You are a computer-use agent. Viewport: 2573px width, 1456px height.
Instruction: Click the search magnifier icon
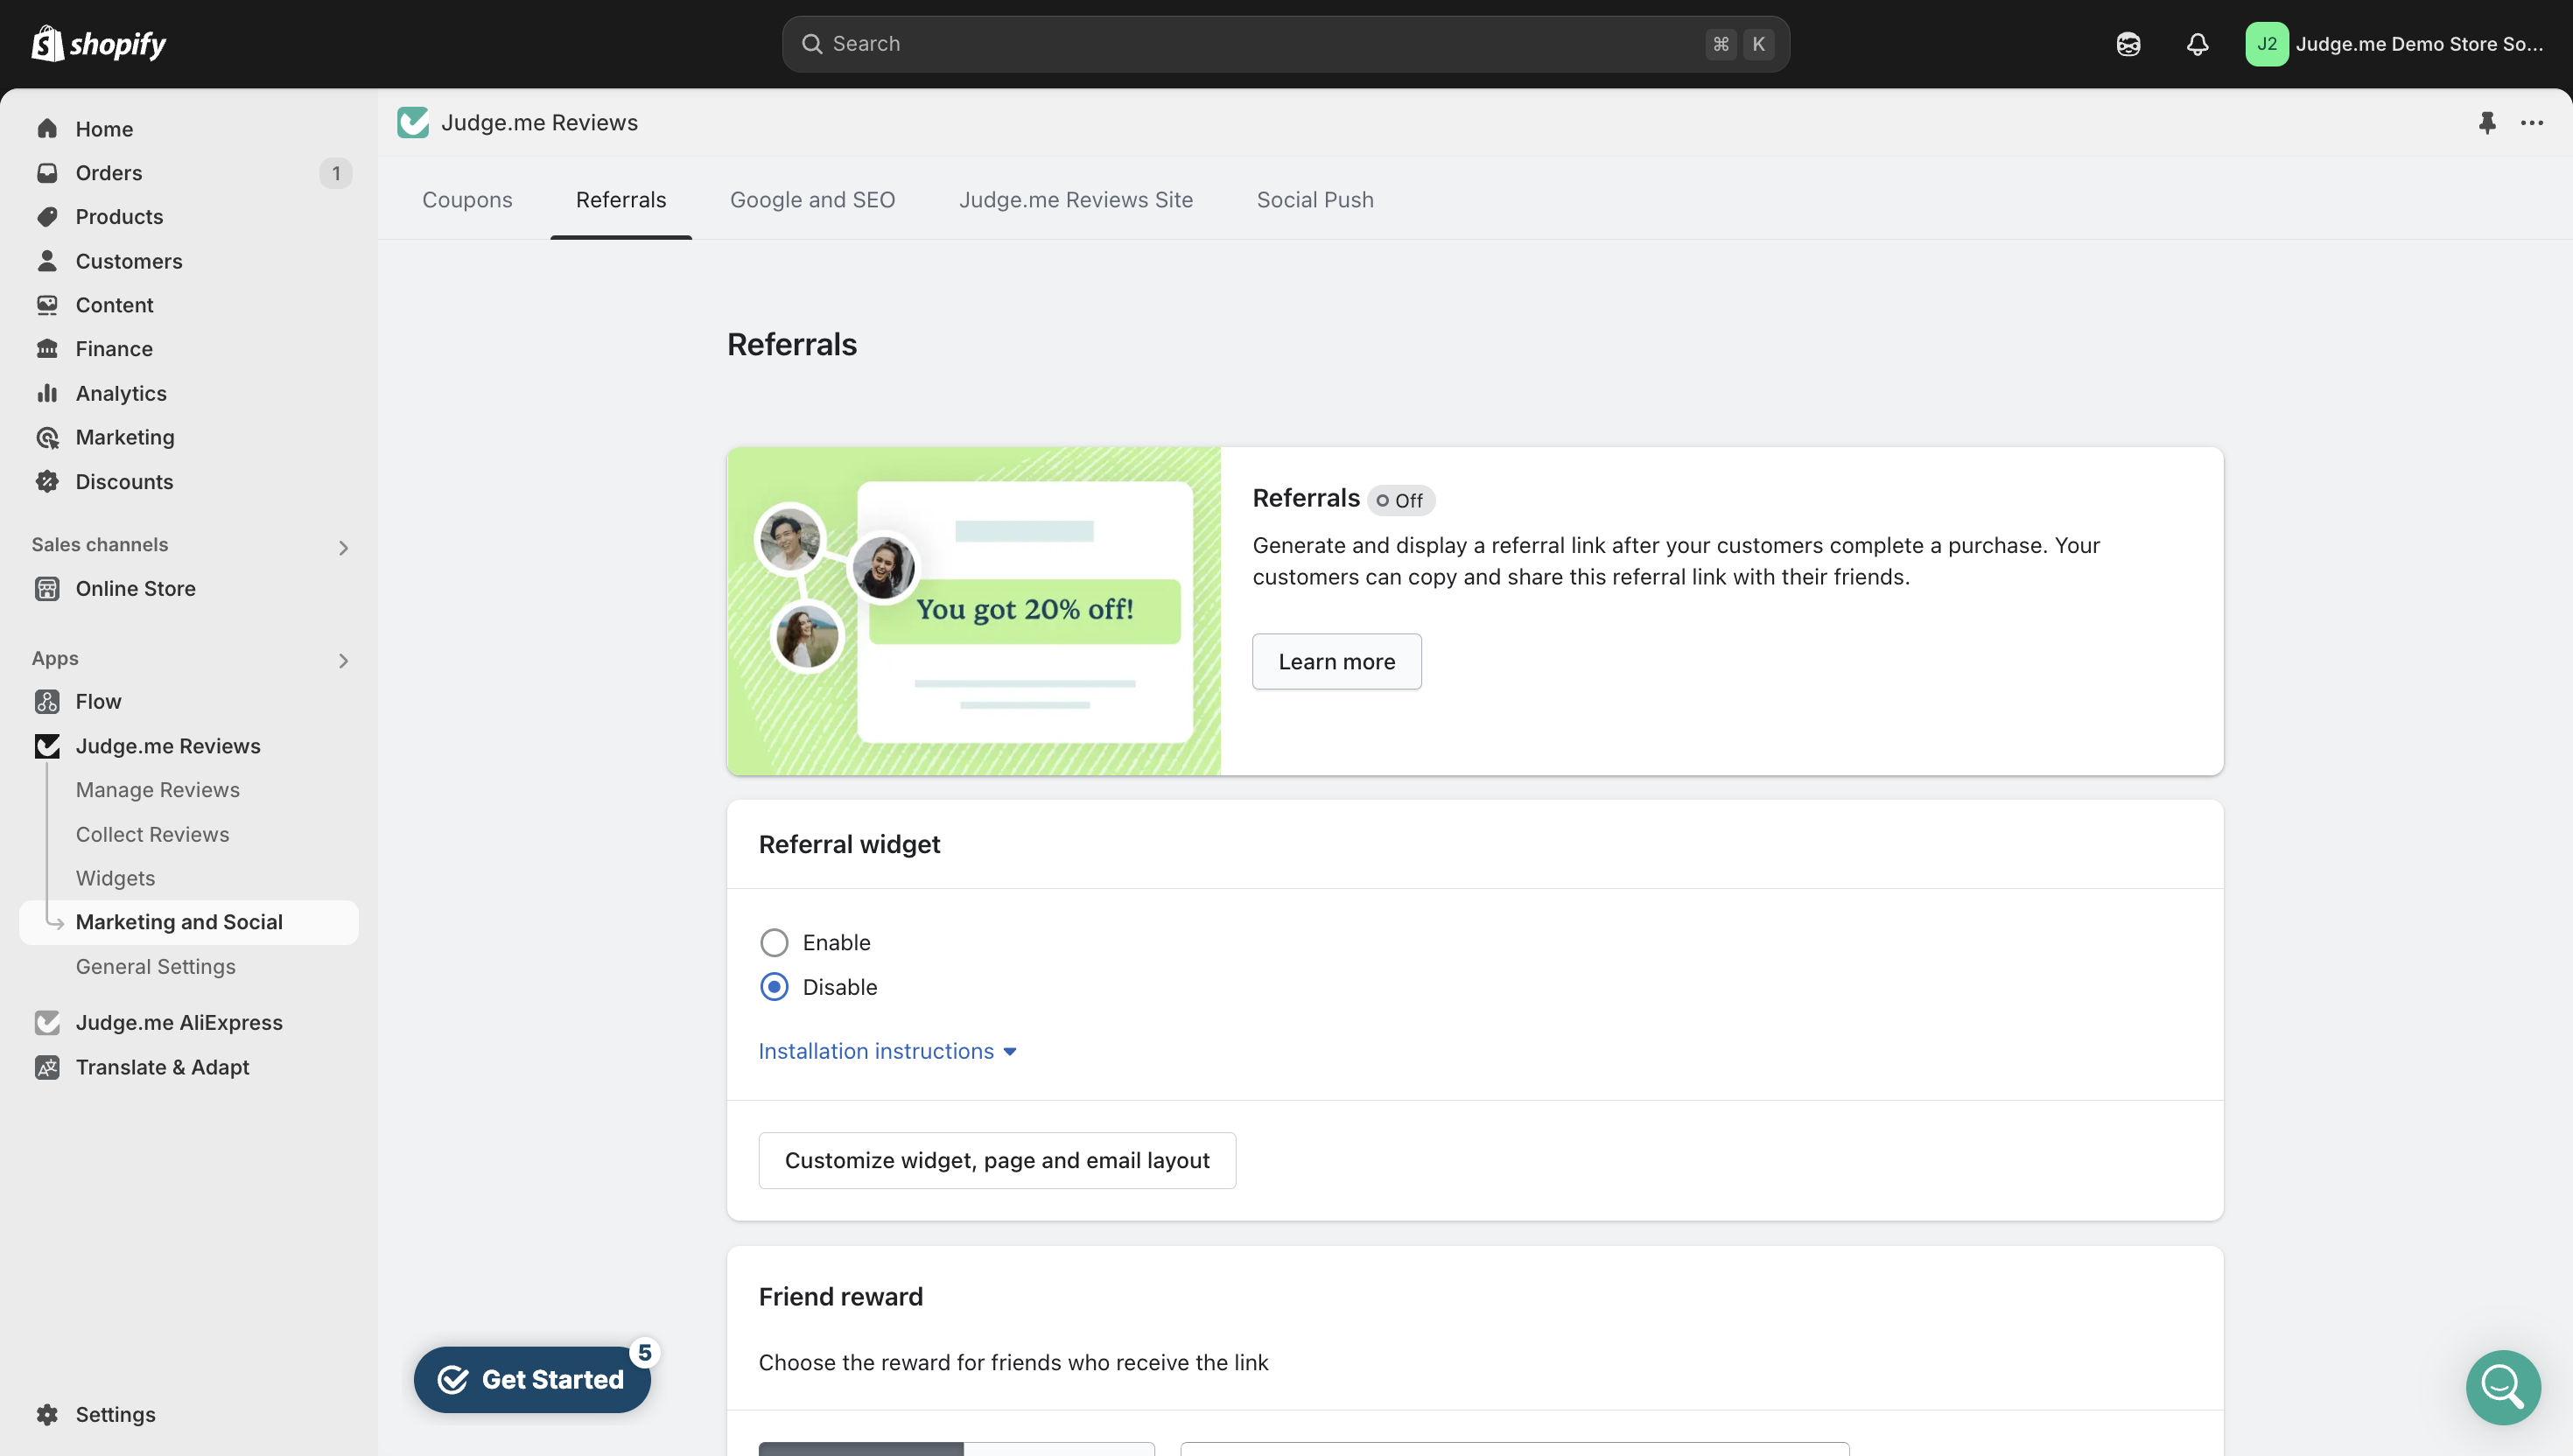click(x=812, y=44)
